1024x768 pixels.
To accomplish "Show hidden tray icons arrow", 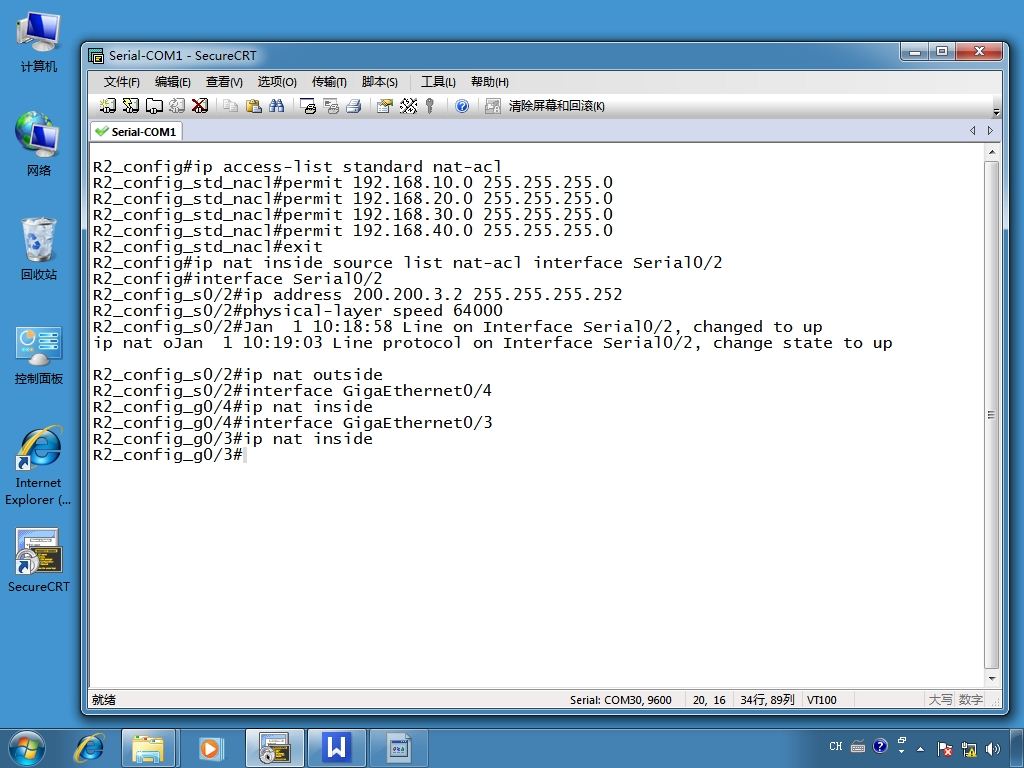I will pyautogui.click(x=920, y=749).
